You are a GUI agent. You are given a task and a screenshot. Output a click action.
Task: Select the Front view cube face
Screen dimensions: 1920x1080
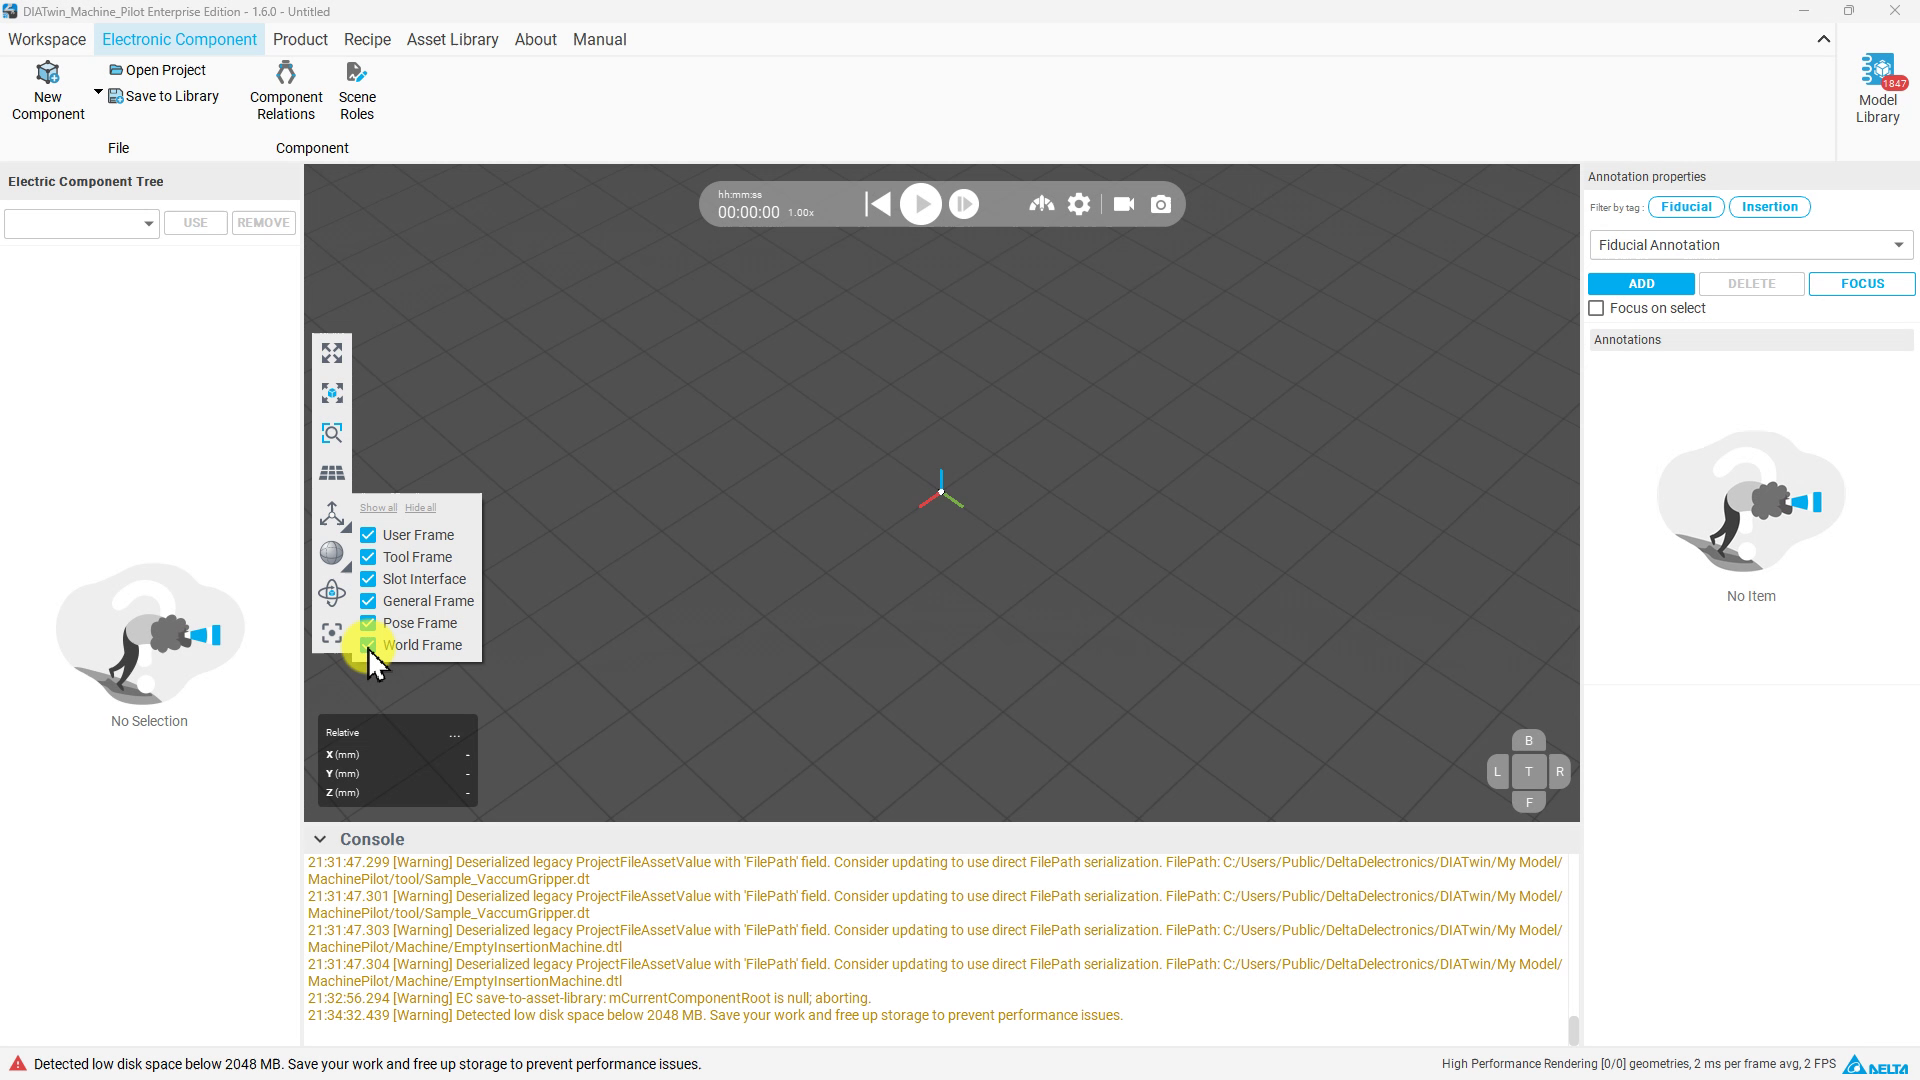coord(1528,802)
